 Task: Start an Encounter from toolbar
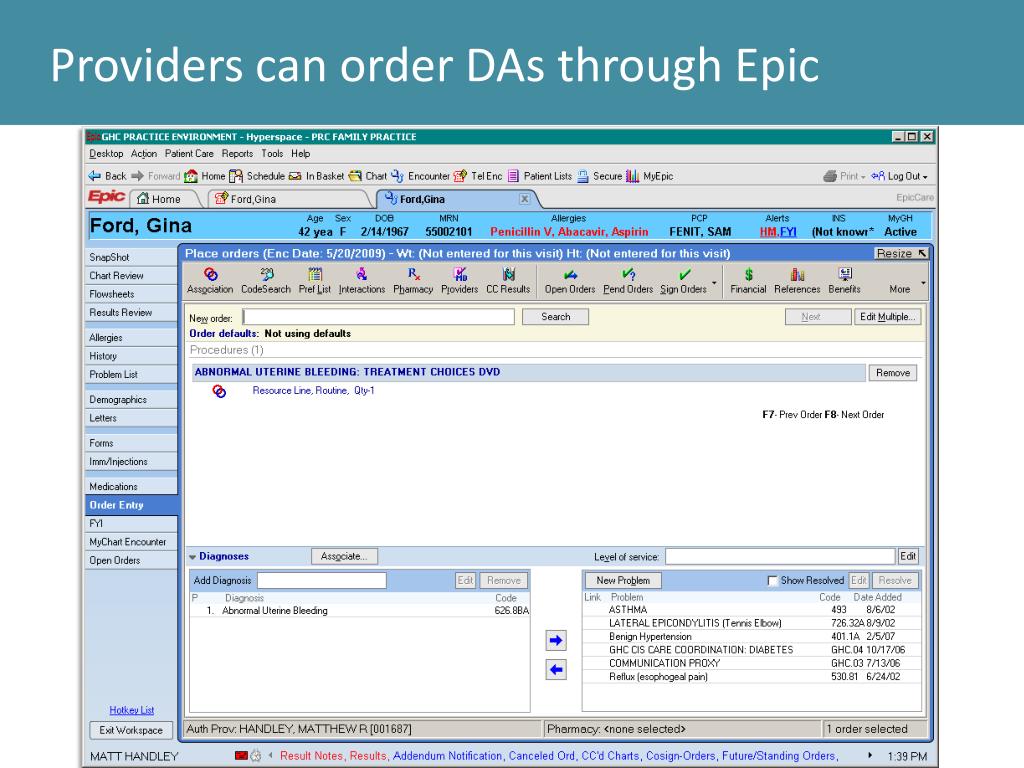pyautogui.click(x=420, y=176)
